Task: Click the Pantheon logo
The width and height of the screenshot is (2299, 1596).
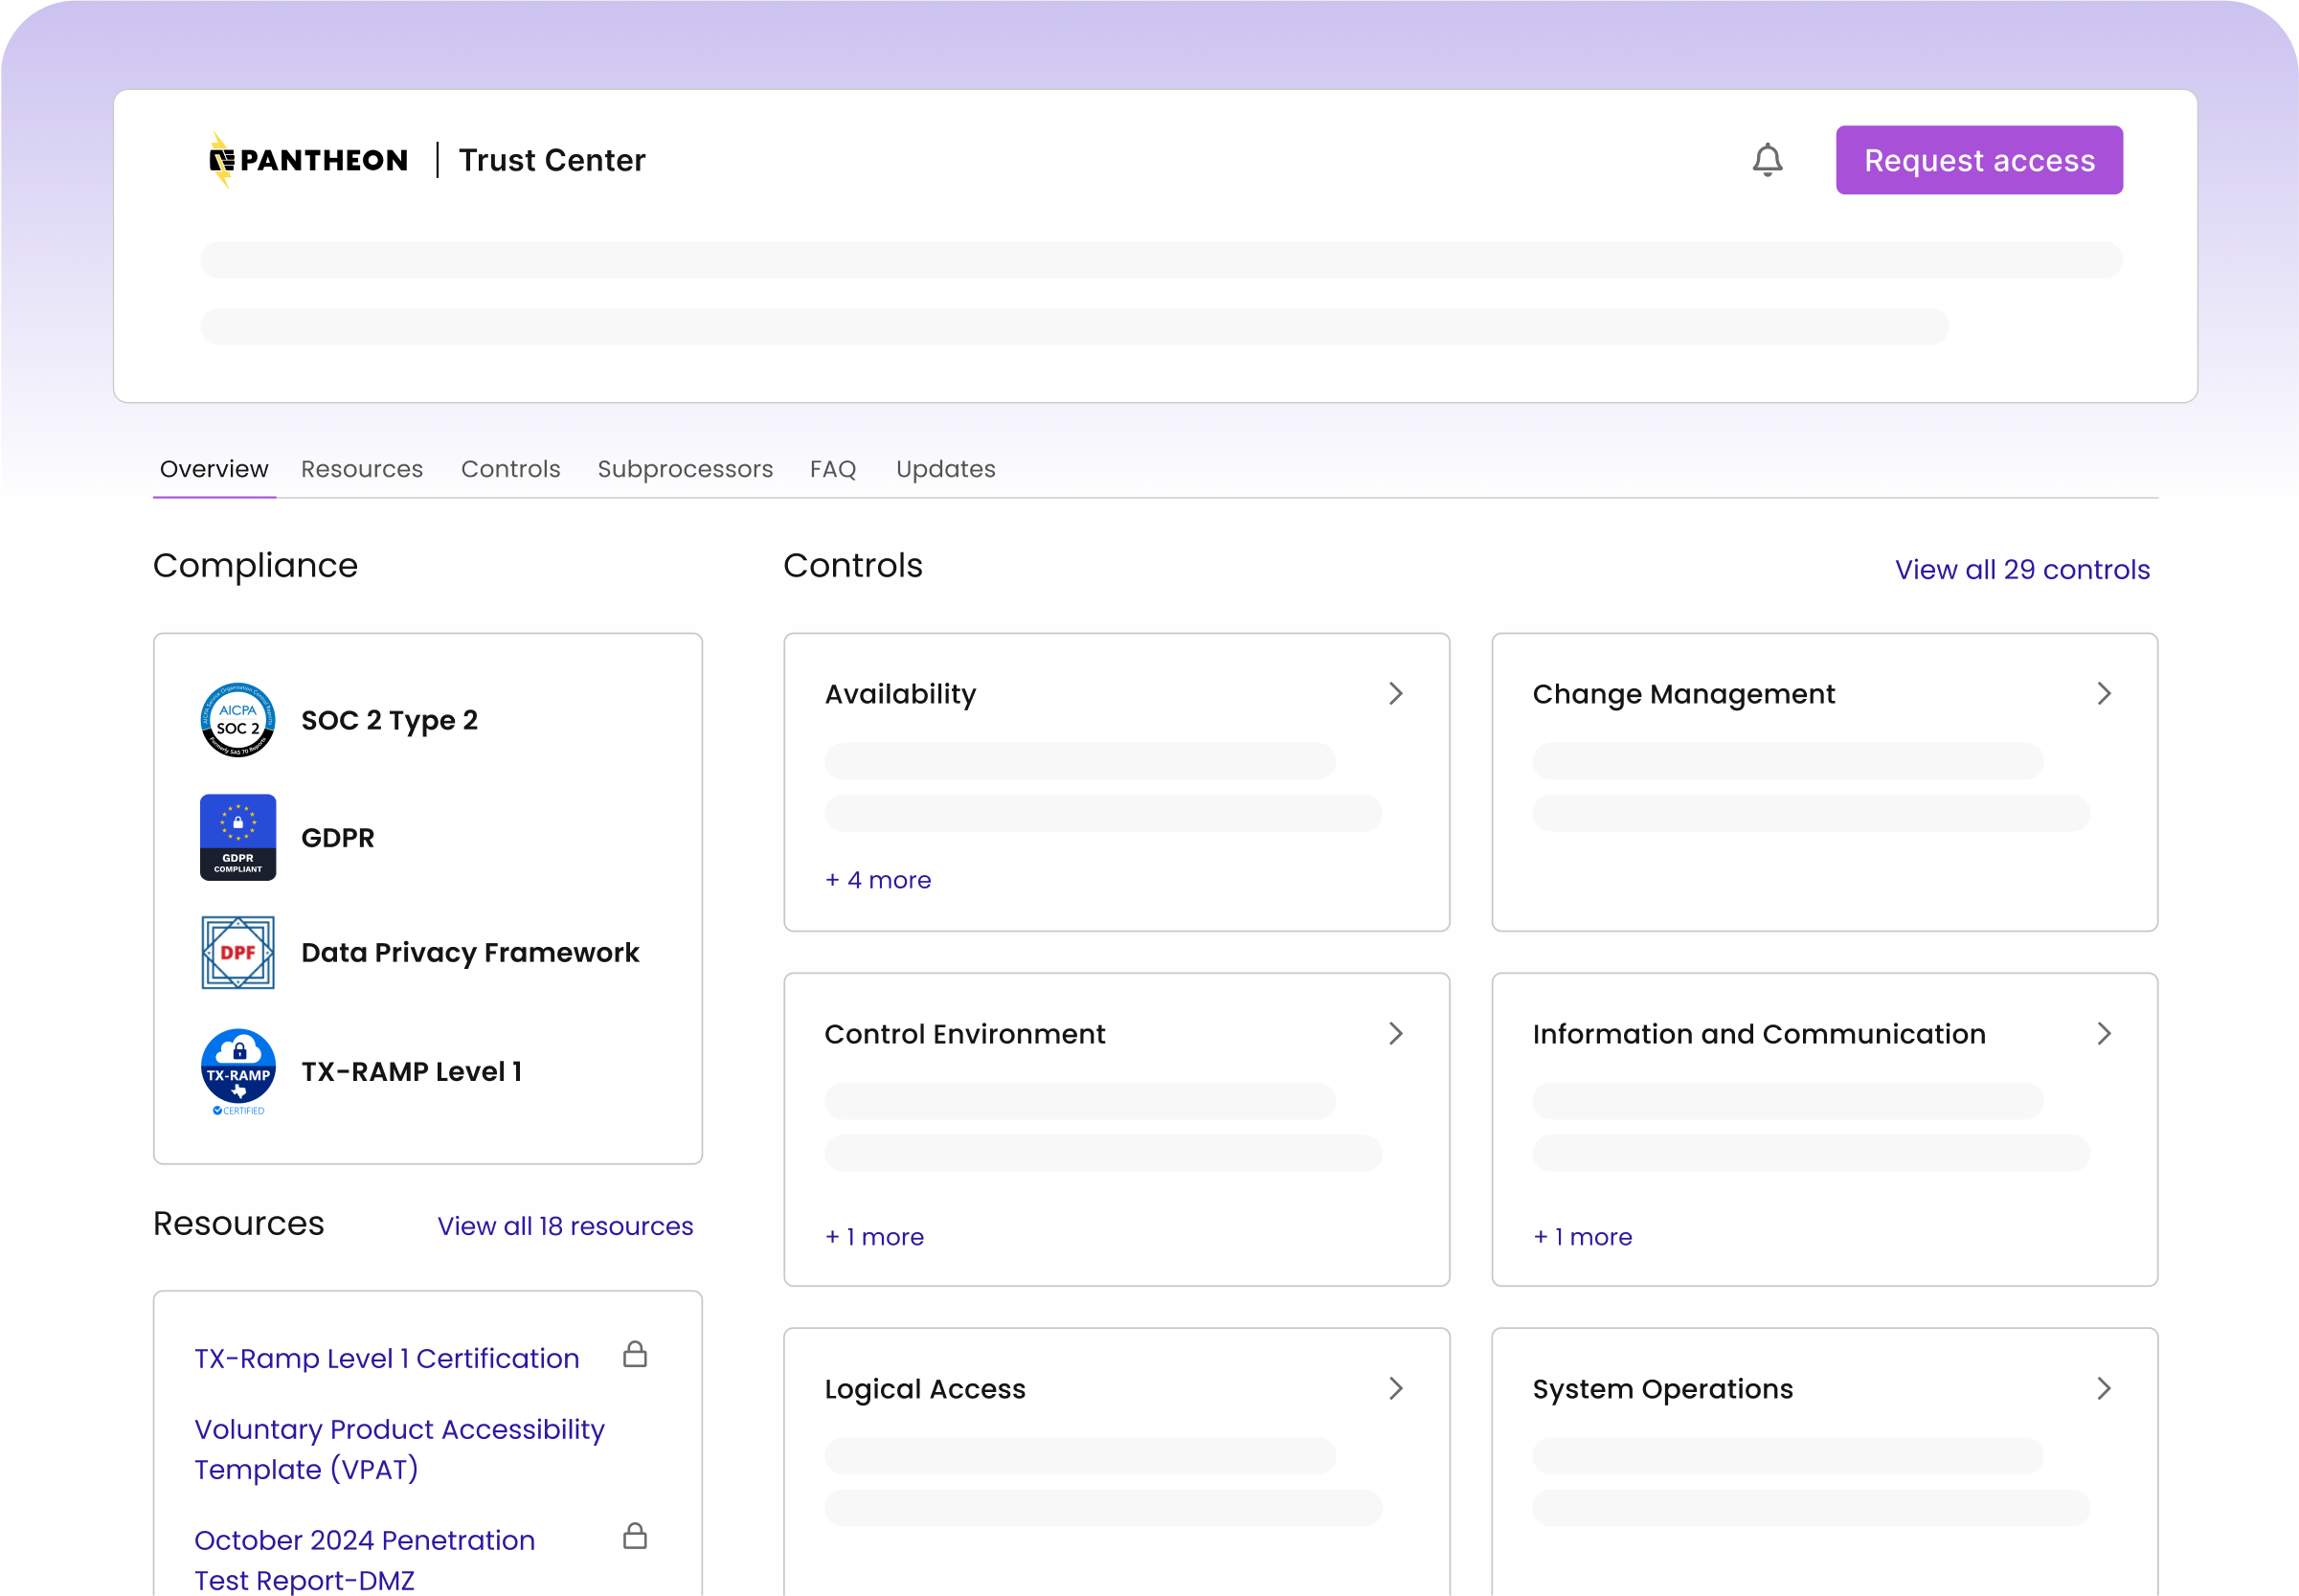Action: [x=308, y=160]
